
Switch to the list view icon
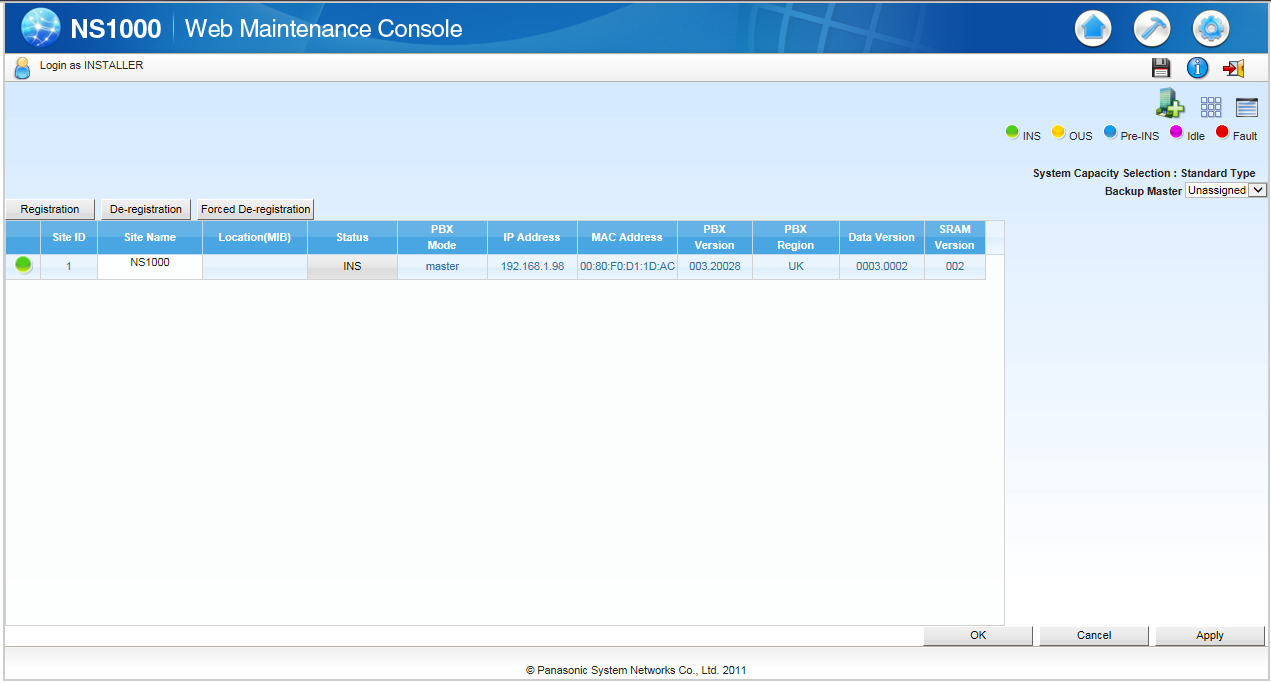(x=1246, y=107)
